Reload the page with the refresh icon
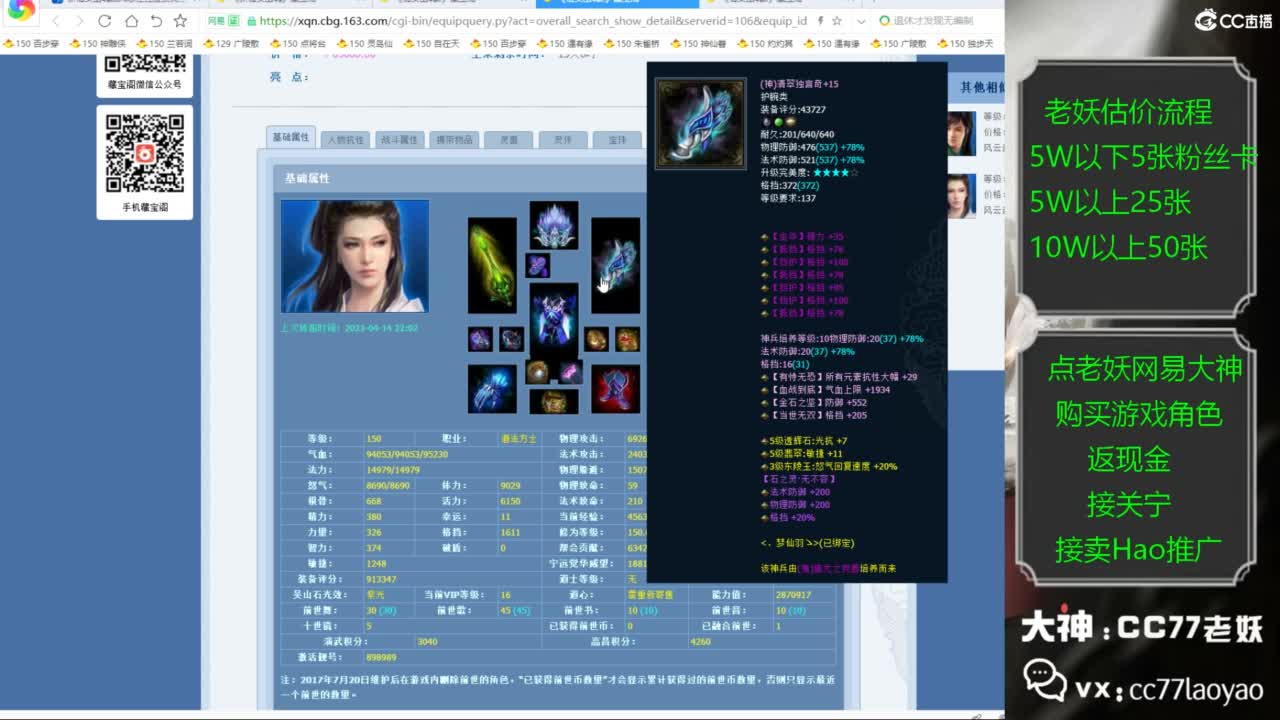Viewport: 1280px width, 720px height. pyautogui.click(x=105, y=21)
